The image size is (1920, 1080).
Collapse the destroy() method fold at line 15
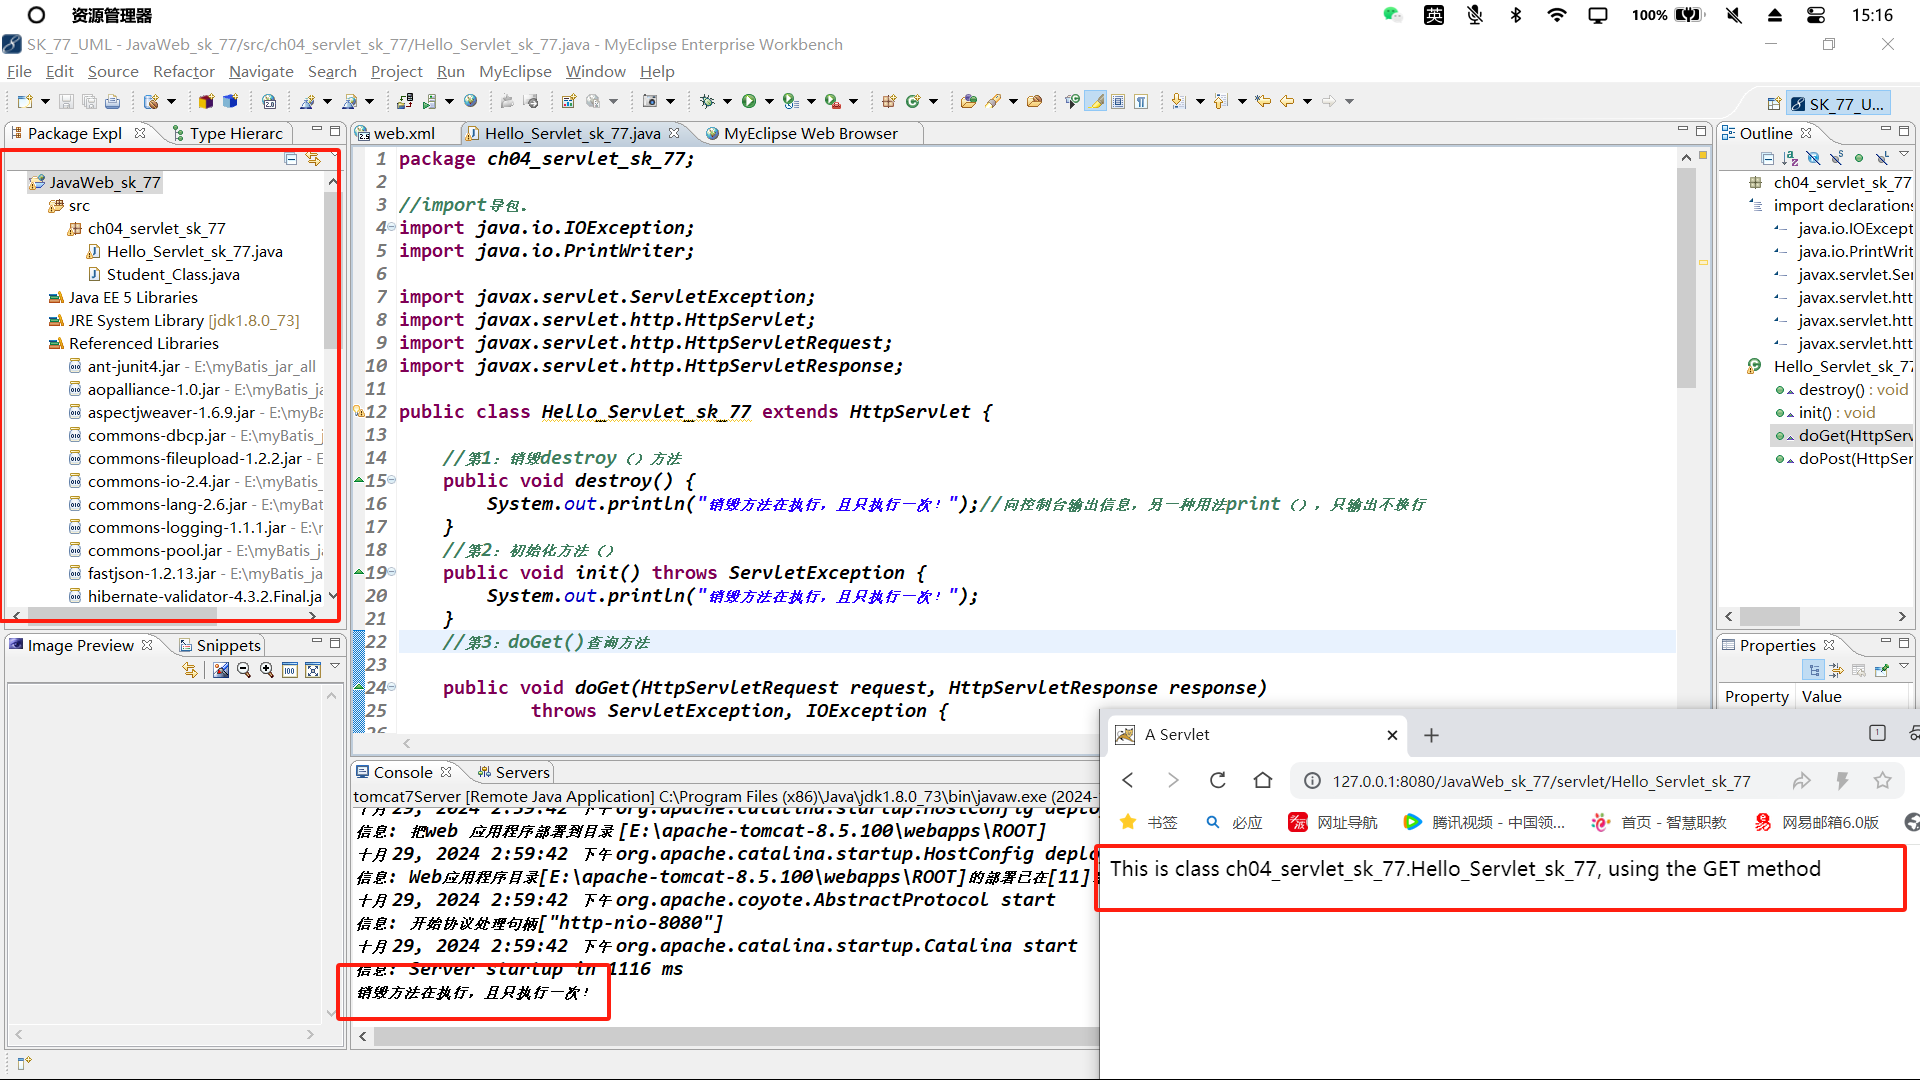[x=391, y=481]
